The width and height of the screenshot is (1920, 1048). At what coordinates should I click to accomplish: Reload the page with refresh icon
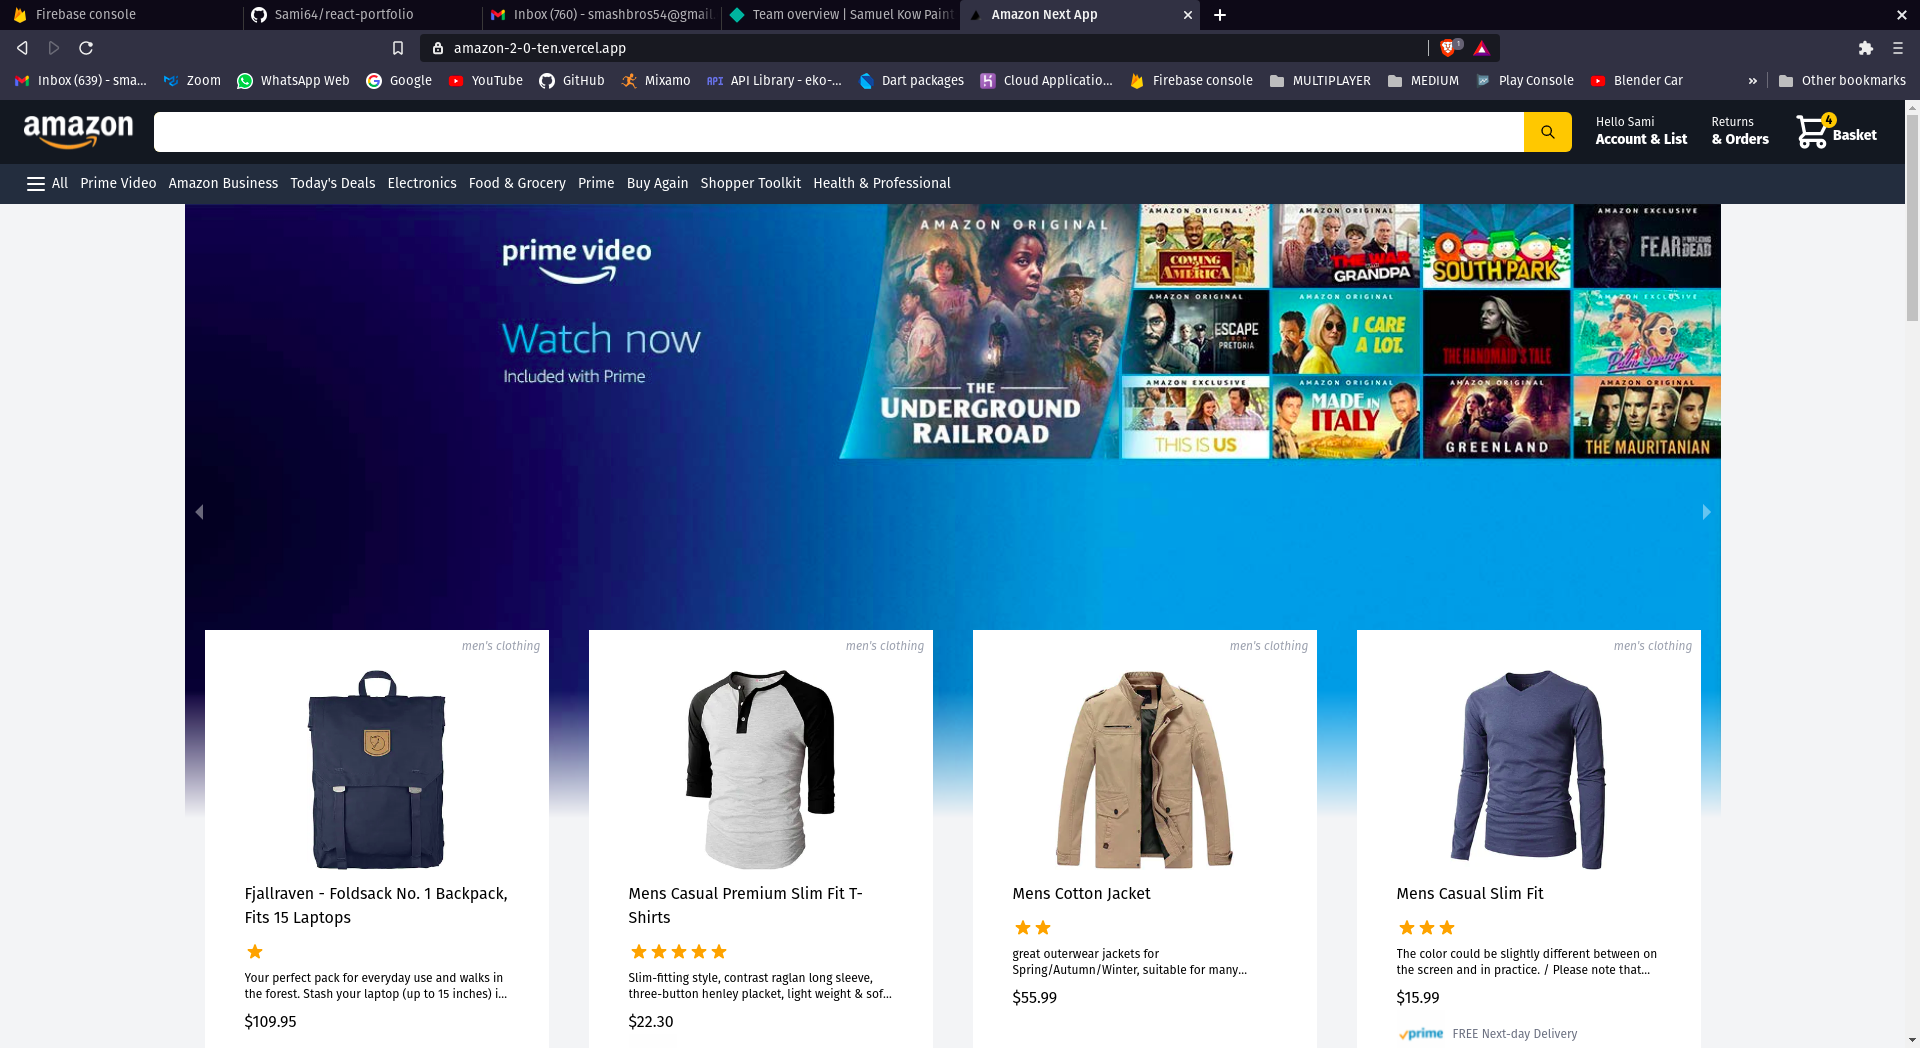[86, 48]
